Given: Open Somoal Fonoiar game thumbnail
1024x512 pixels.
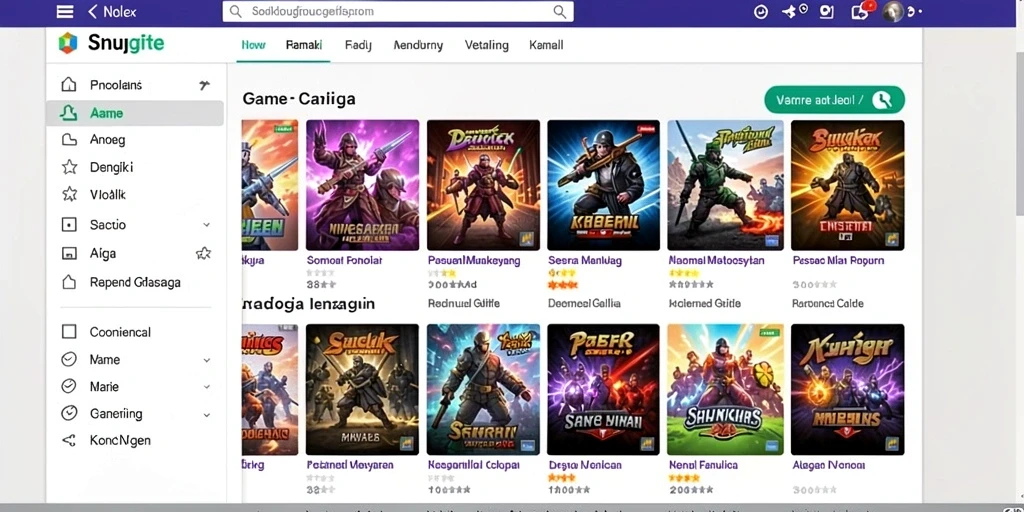Looking at the screenshot, I should click(362, 185).
